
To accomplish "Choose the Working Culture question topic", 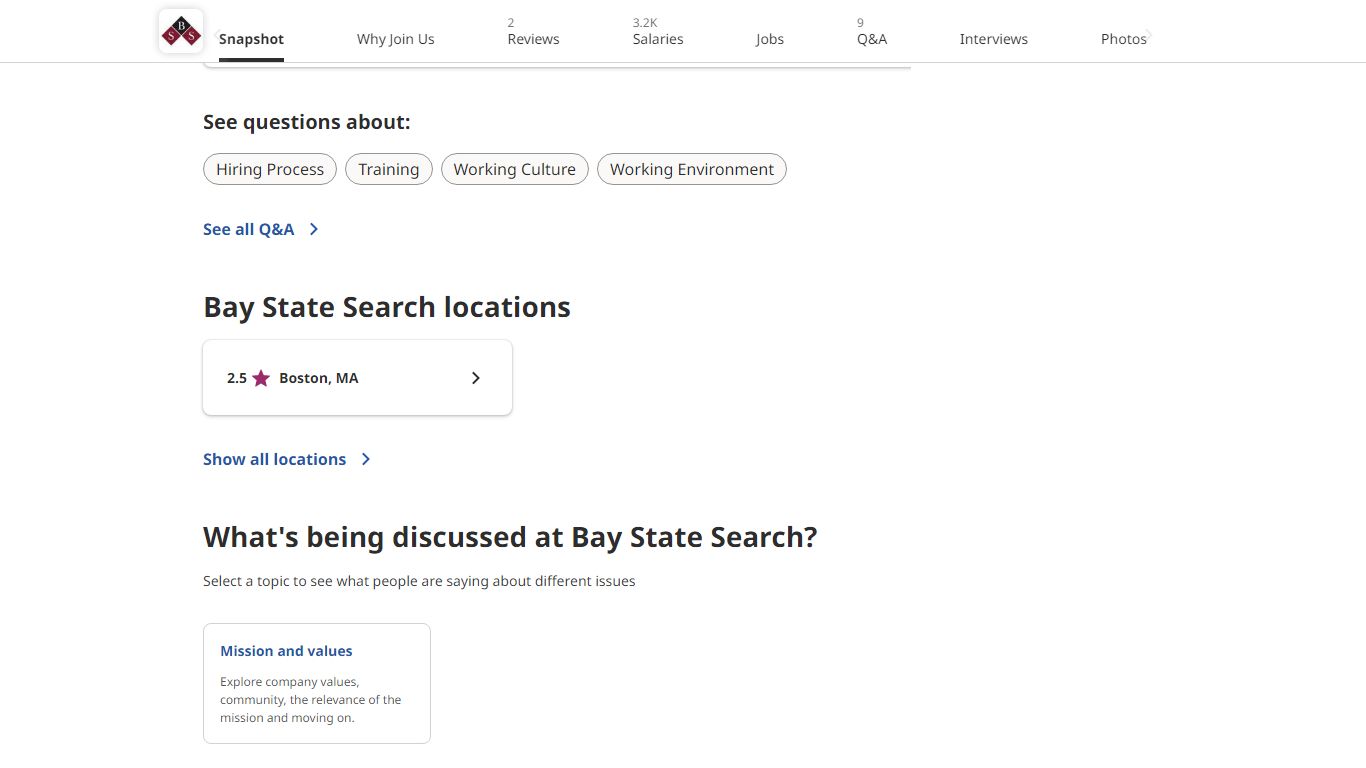I will (x=515, y=169).
